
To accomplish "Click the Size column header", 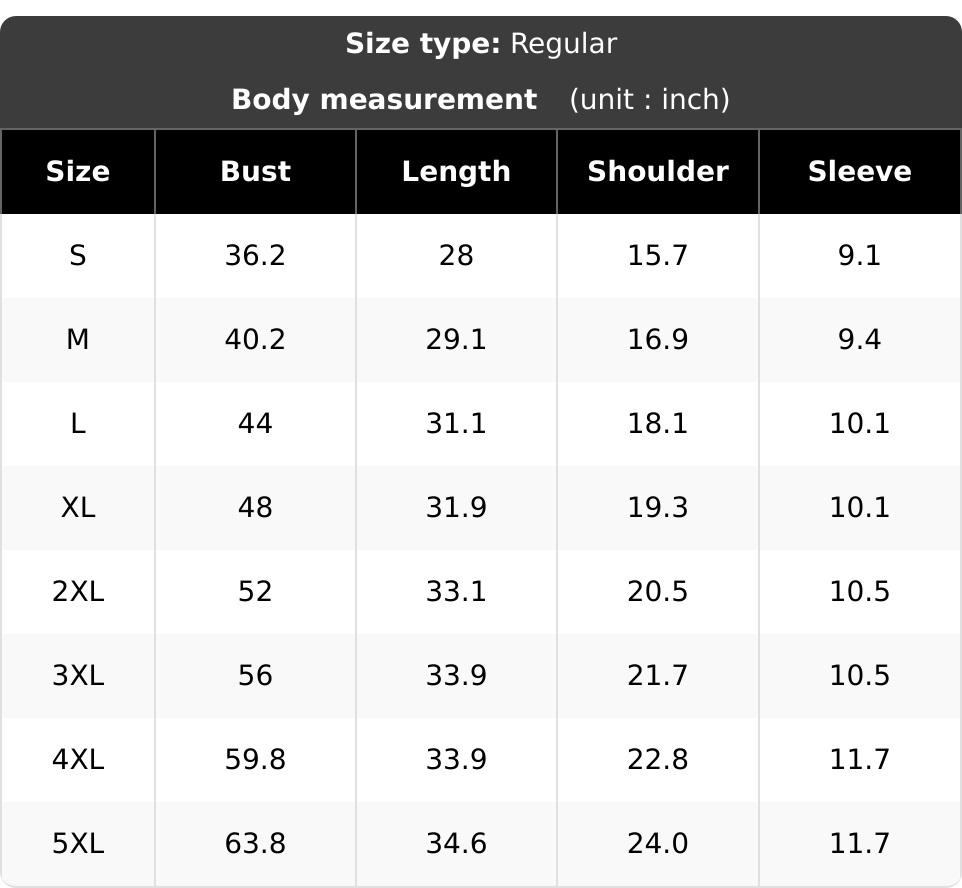I will 78,171.
